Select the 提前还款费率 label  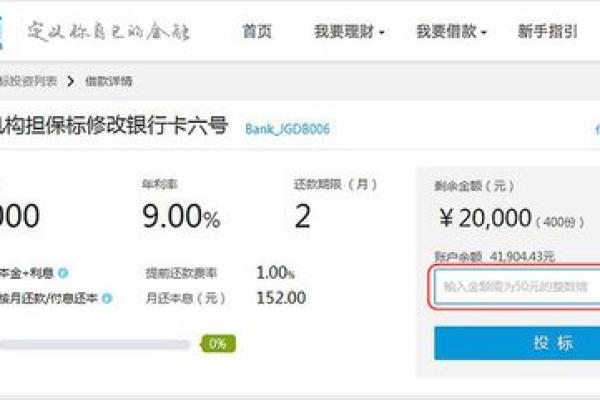181,273
